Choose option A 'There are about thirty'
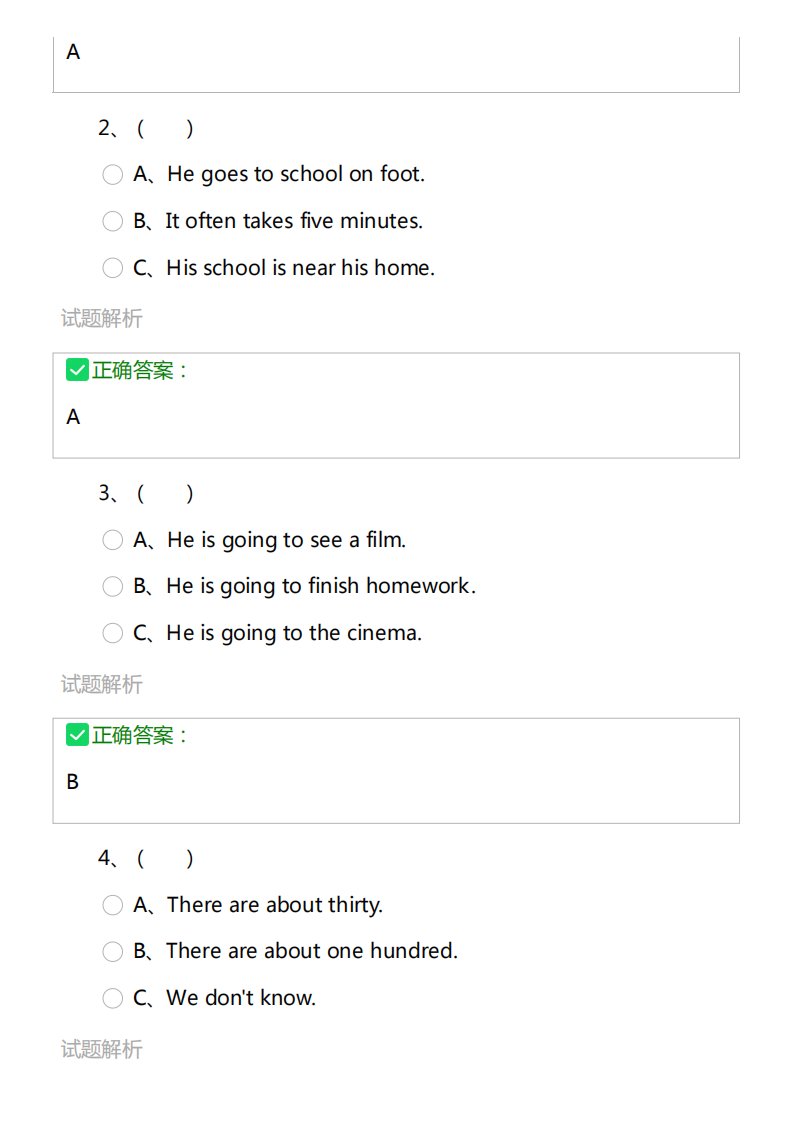793x1122 pixels. pyautogui.click(x=112, y=905)
